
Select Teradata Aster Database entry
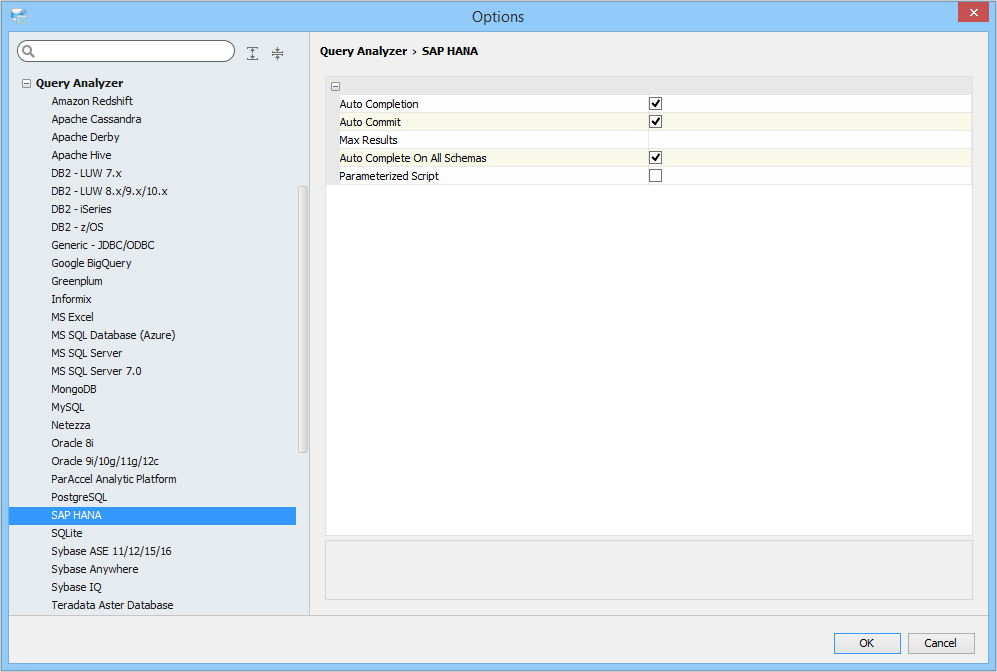click(x=113, y=605)
